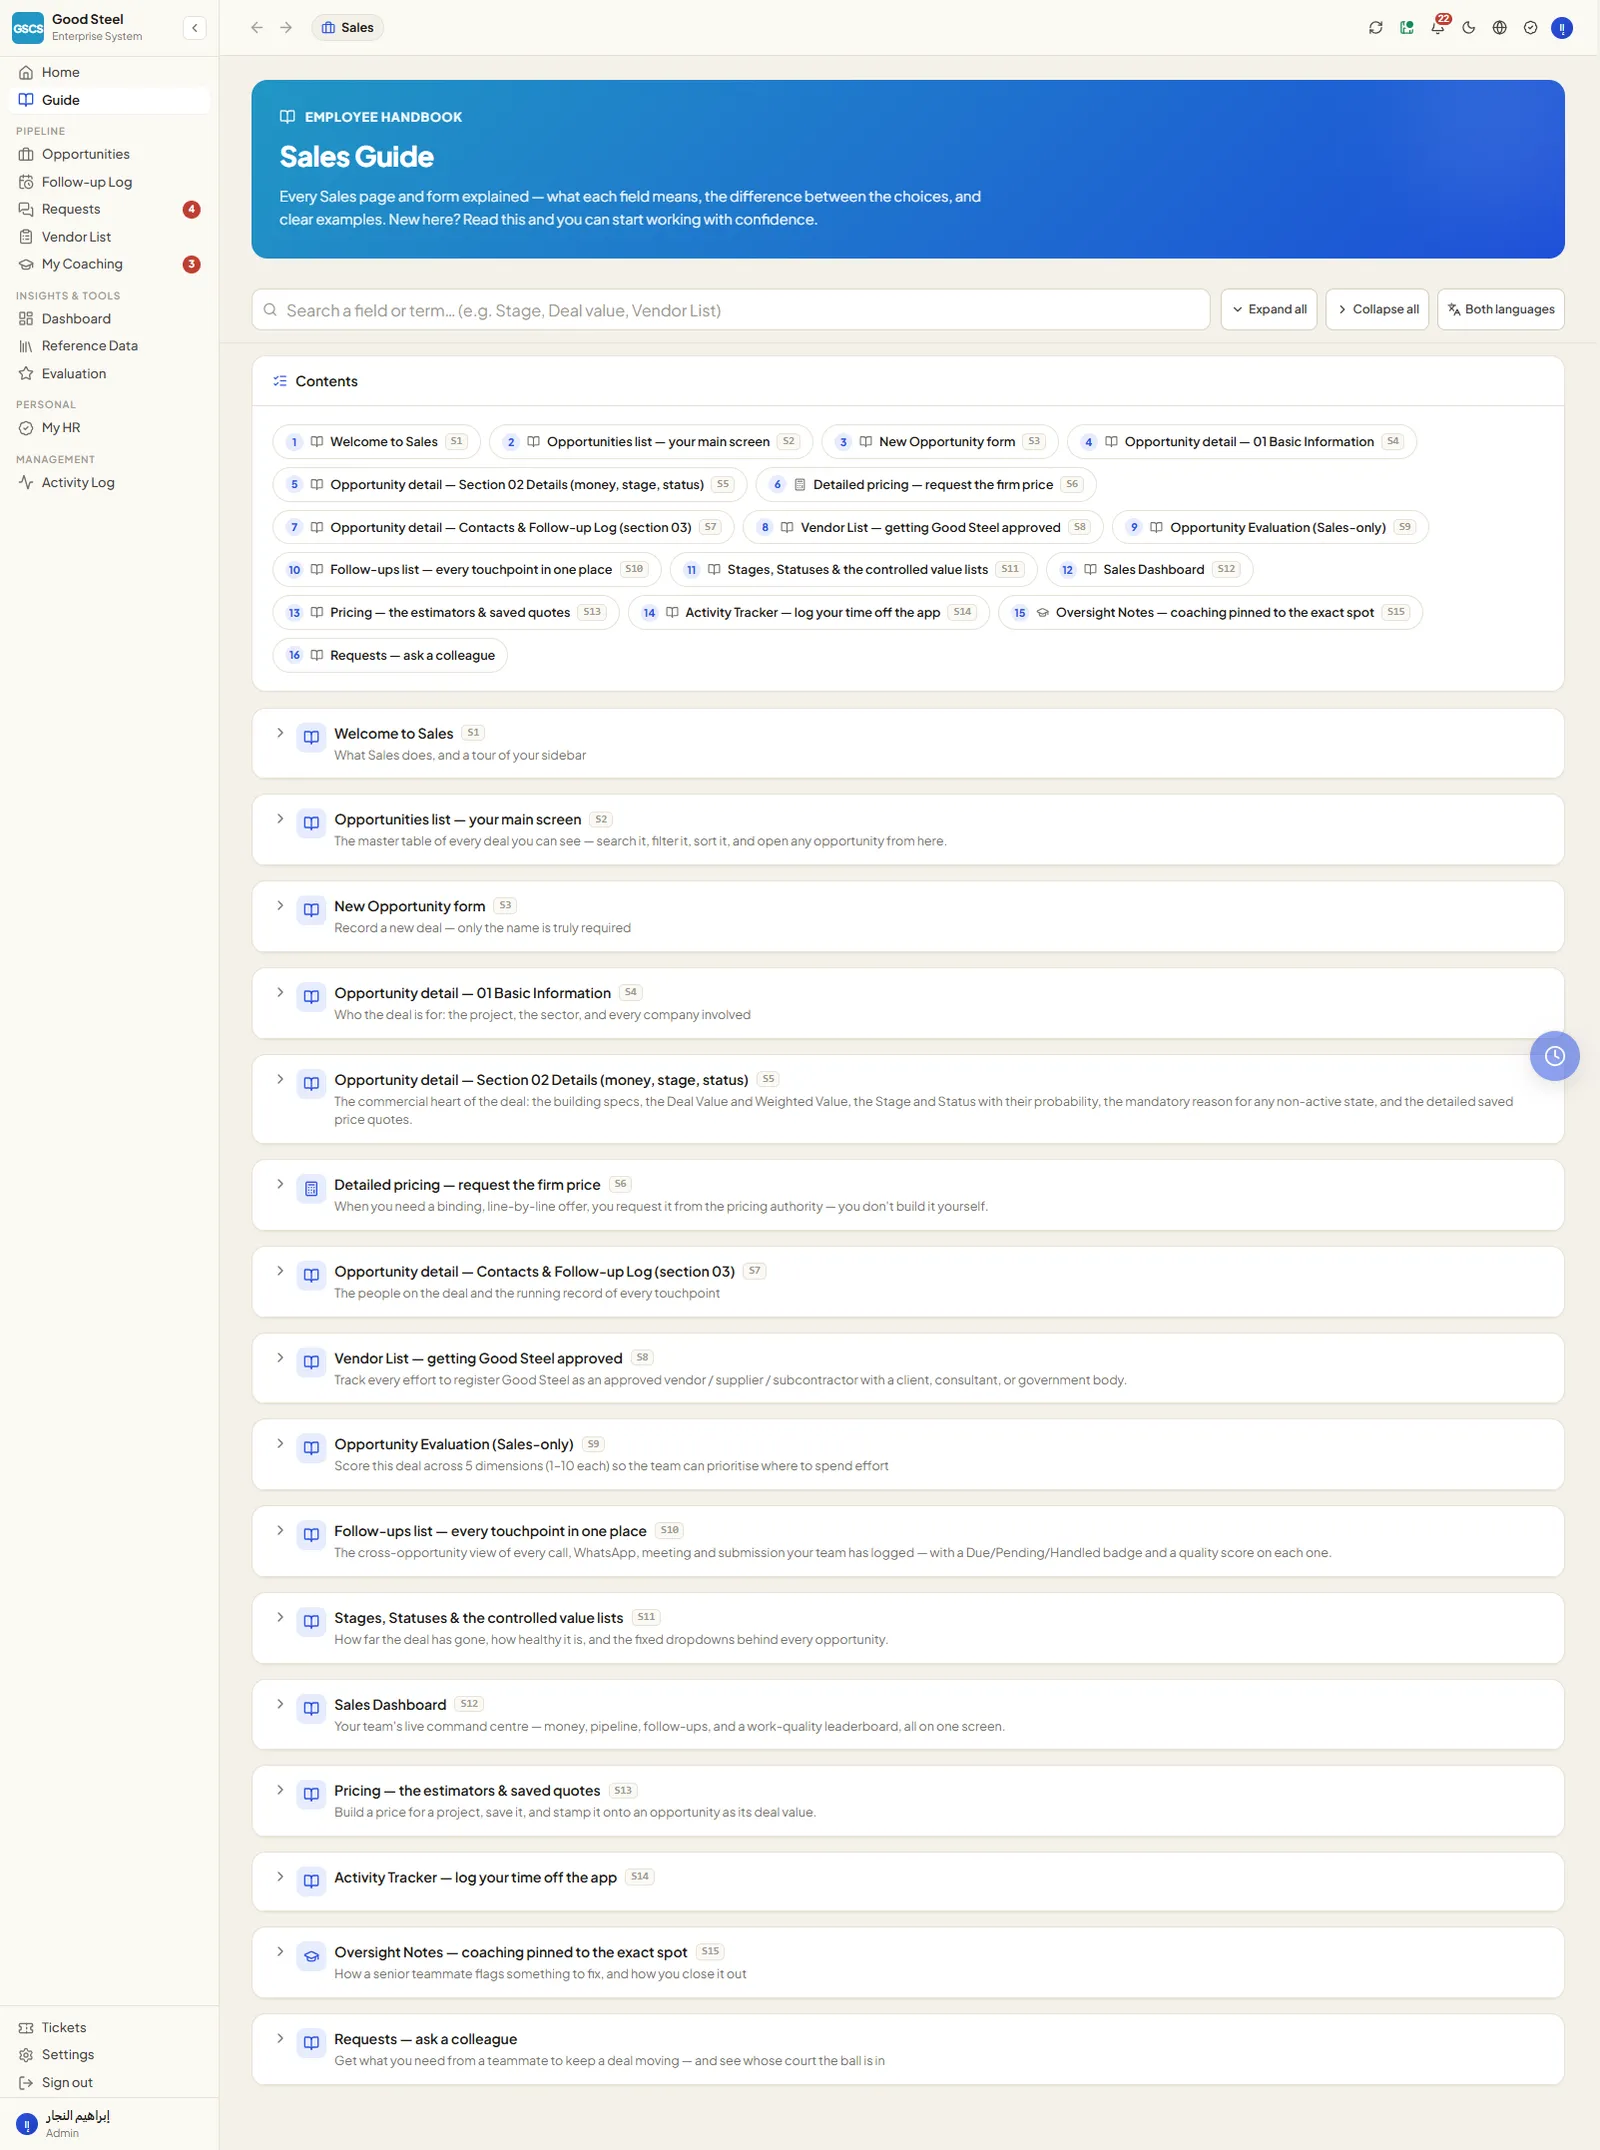This screenshot has height=2150, width=1600.
Task: Click the refresh icon in top bar
Action: coord(1376,28)
